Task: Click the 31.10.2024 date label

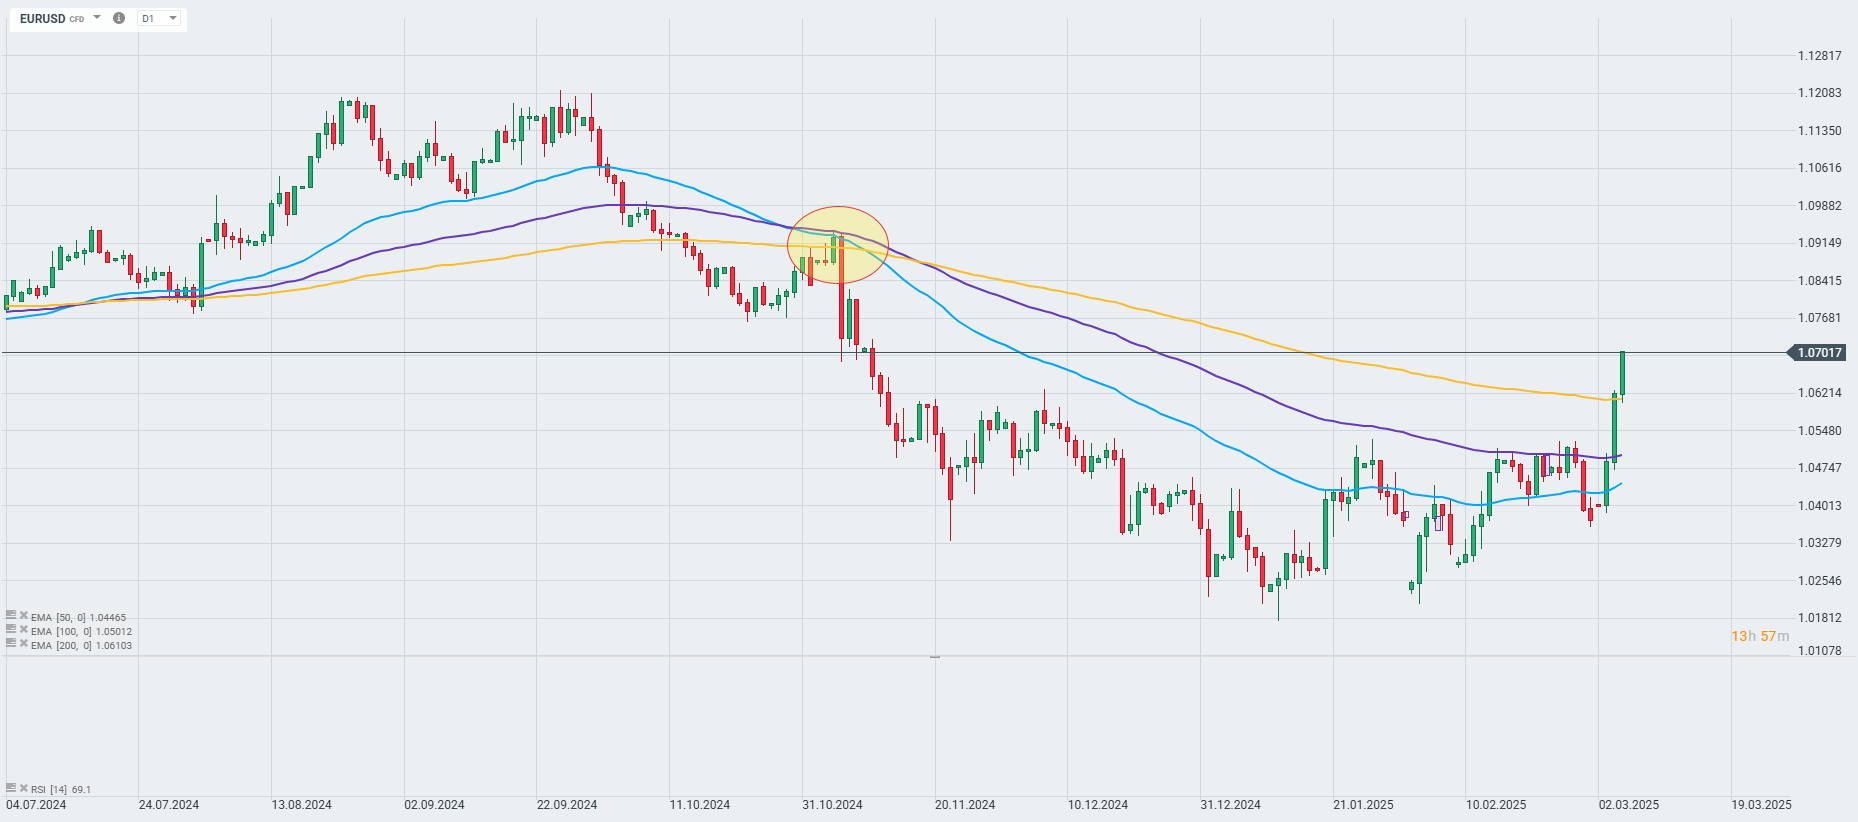Action: (832, 805)
